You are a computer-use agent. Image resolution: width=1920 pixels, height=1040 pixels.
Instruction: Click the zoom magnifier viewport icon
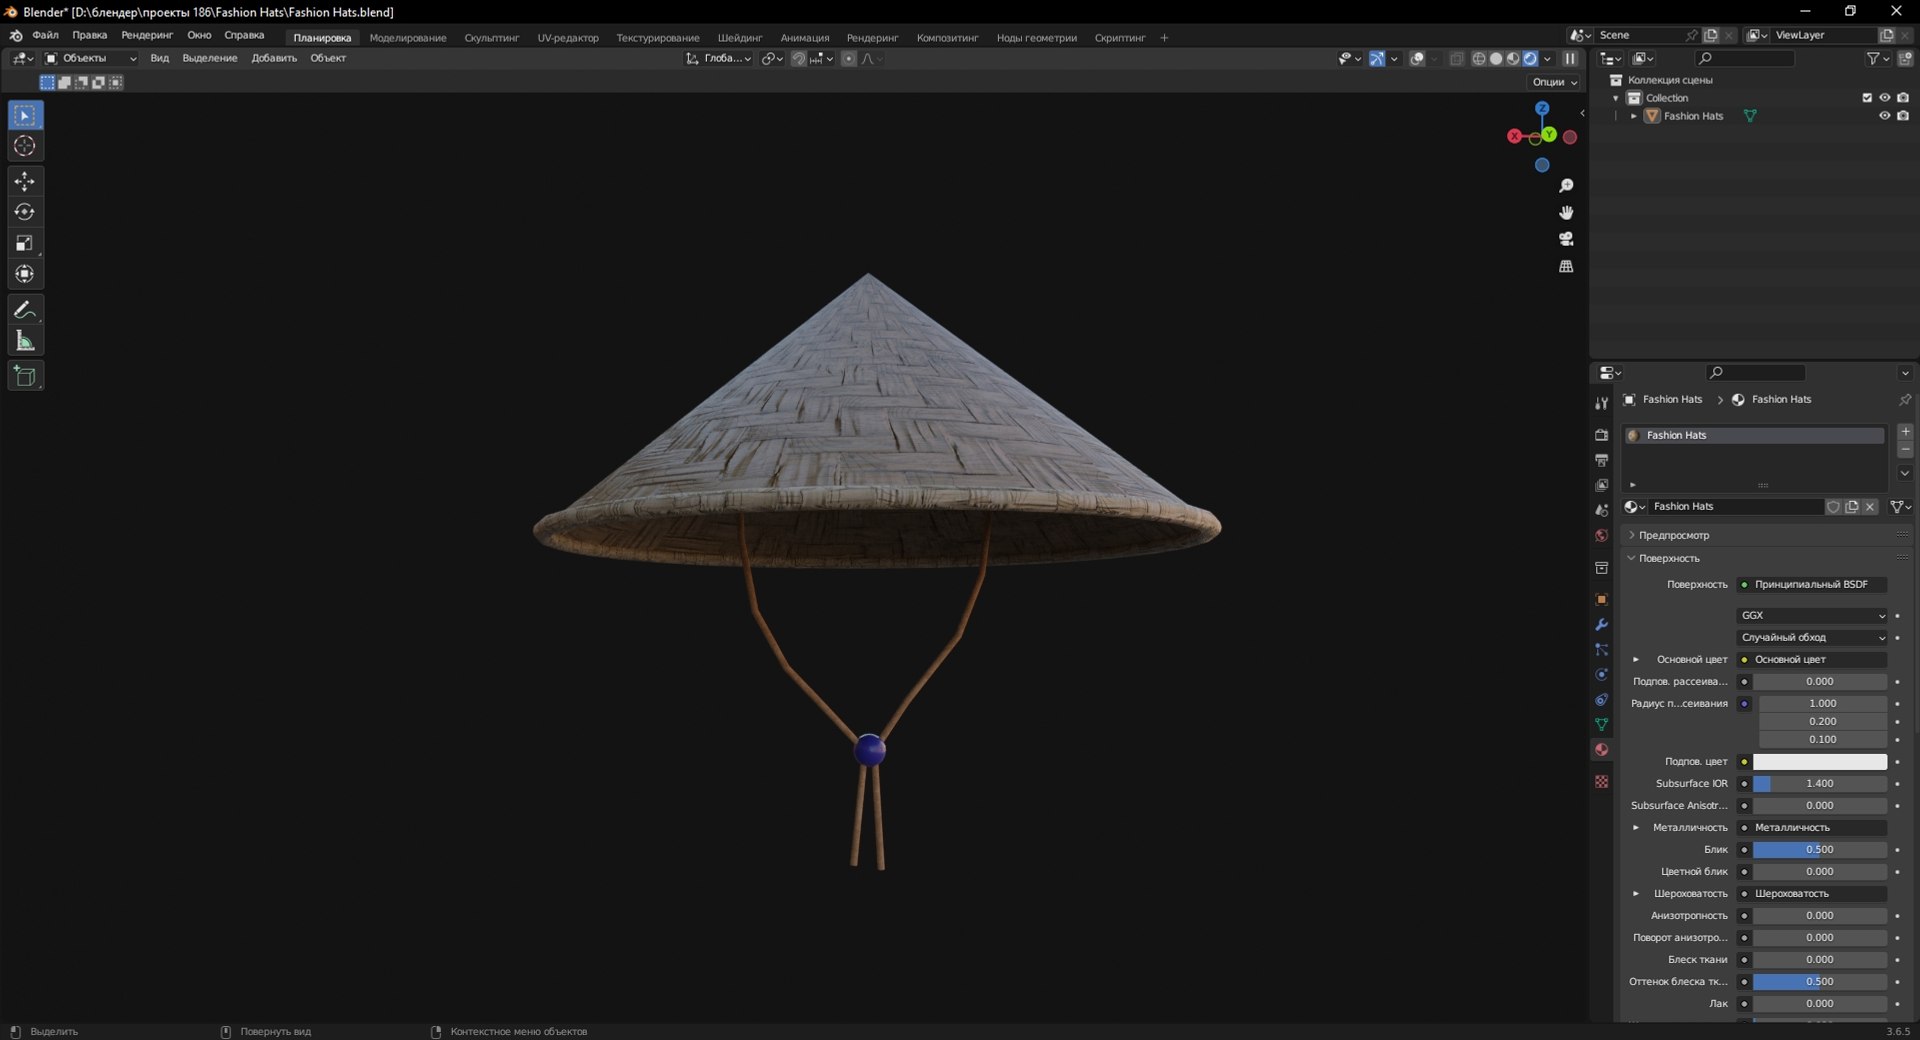[1566, 186]
